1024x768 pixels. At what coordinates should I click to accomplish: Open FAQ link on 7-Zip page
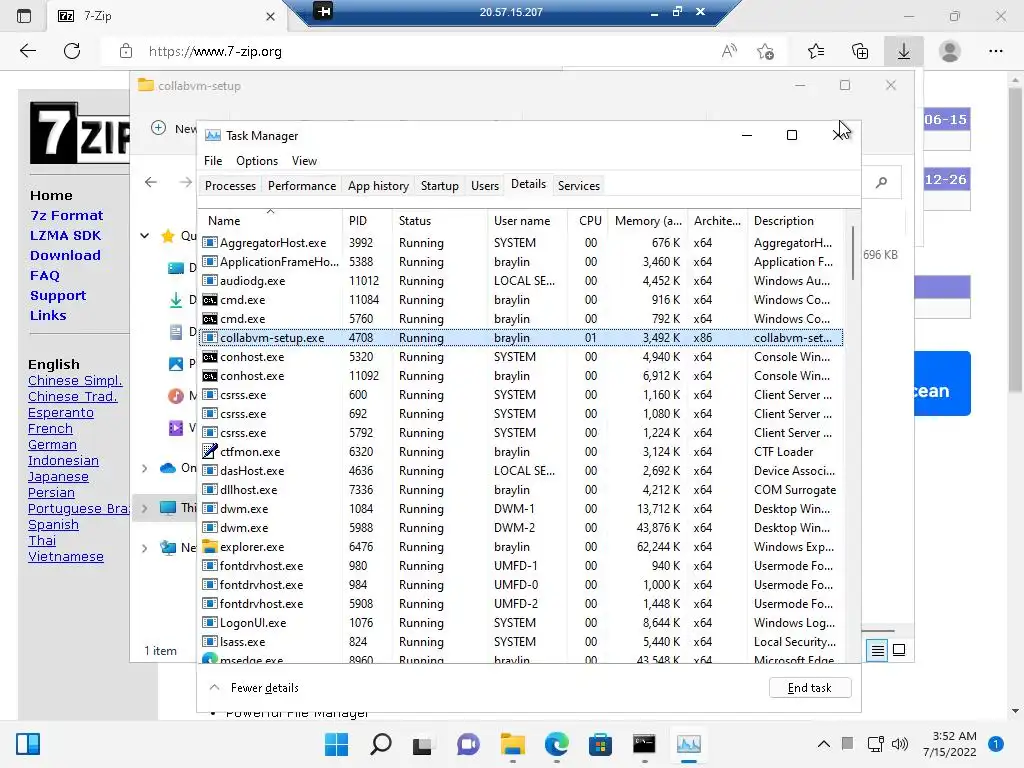click(44, 276)
